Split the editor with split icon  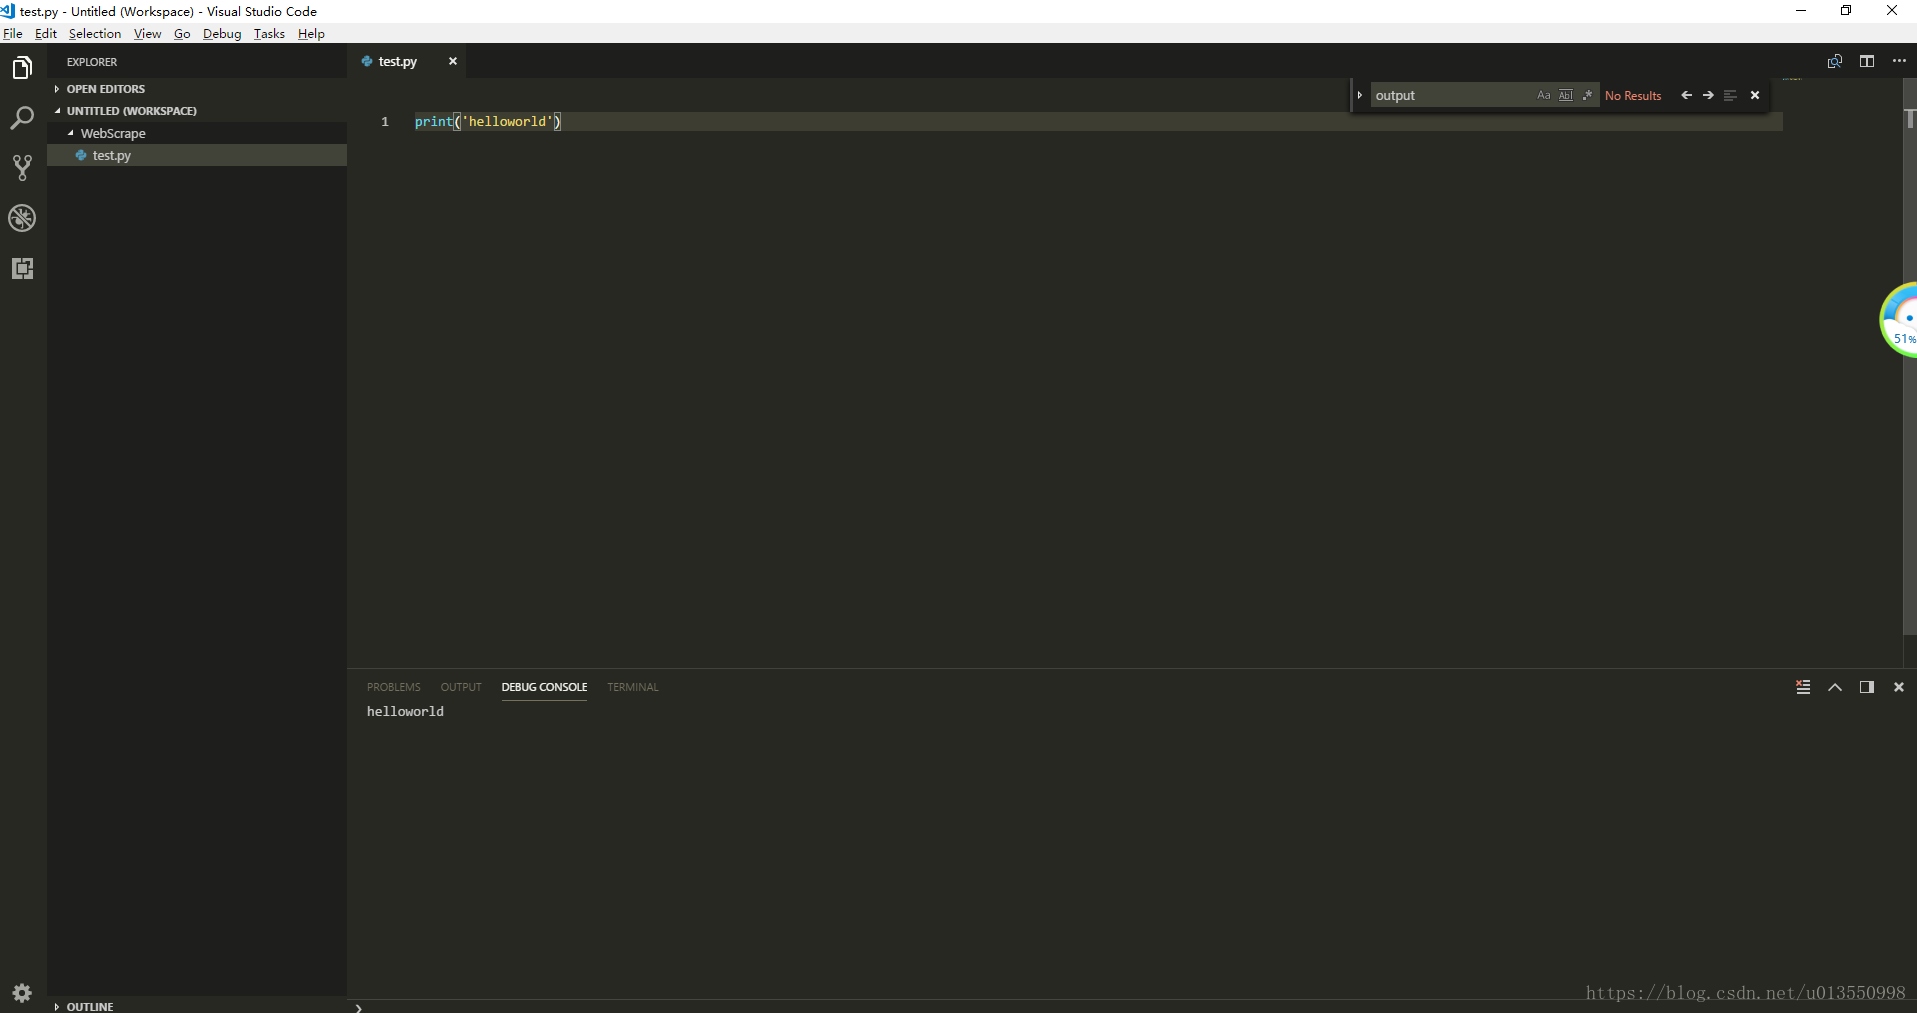coord(1867,61)
